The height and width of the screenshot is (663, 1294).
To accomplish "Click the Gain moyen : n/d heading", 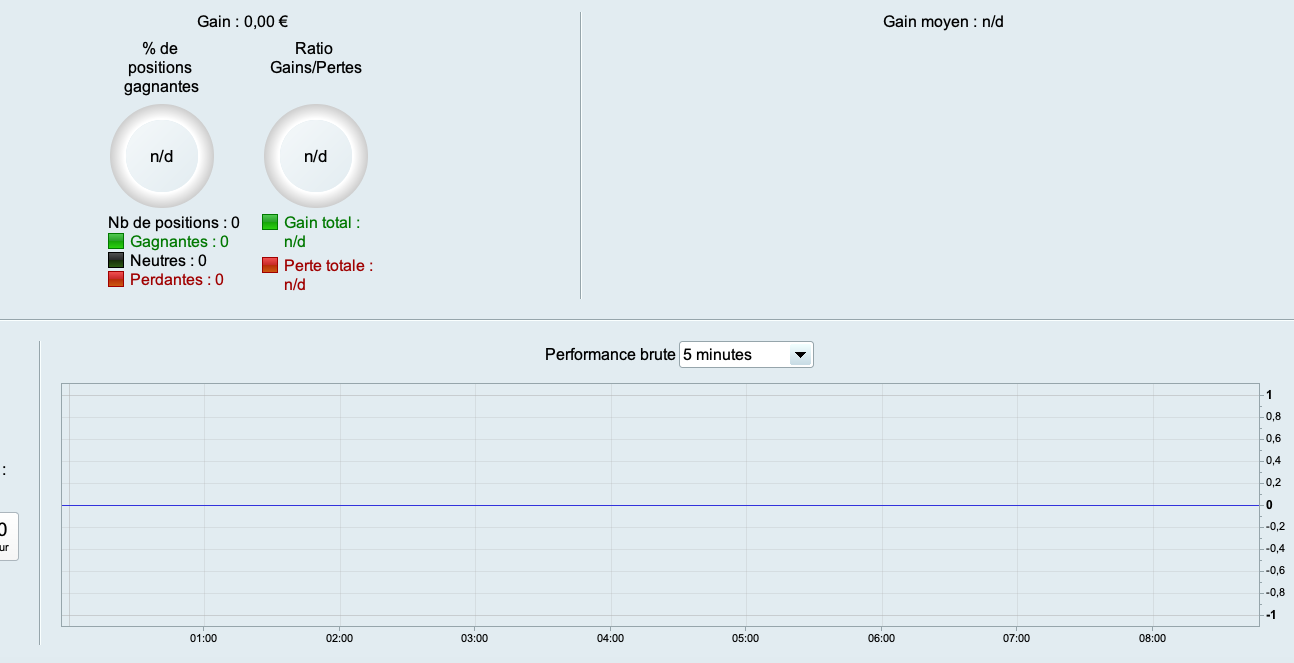I will (x=943, y=21).
